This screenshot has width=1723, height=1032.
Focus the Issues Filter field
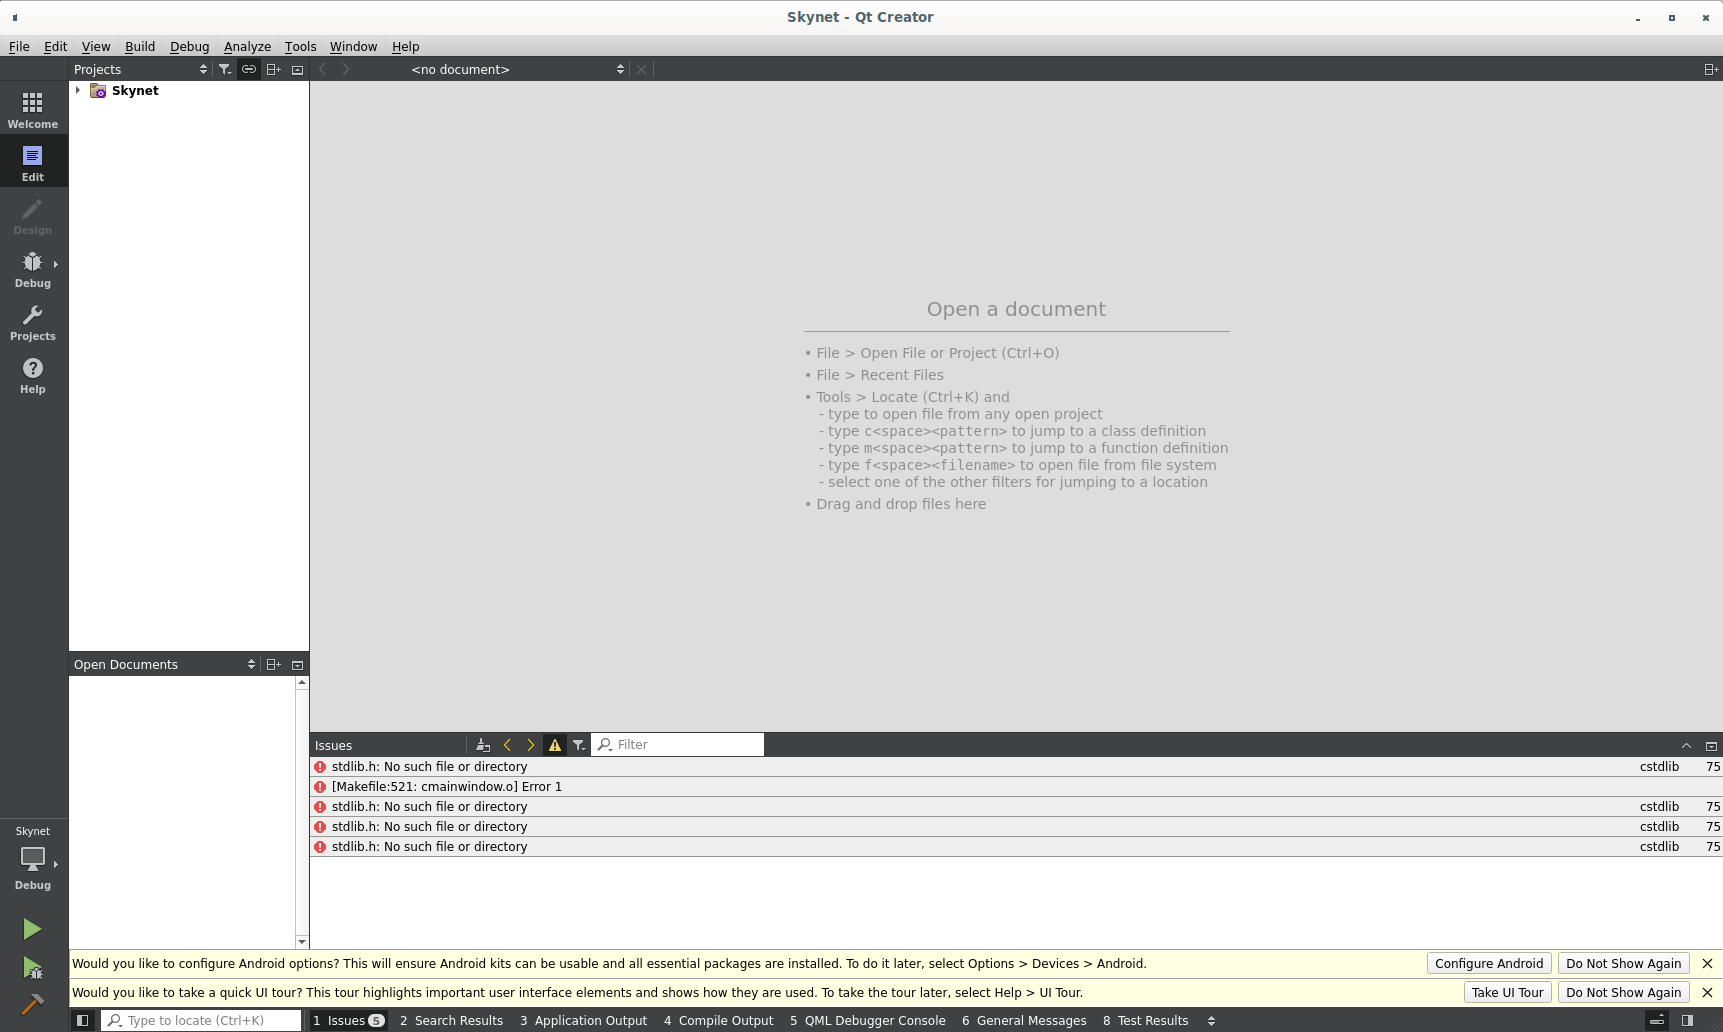tap(678, 744)
